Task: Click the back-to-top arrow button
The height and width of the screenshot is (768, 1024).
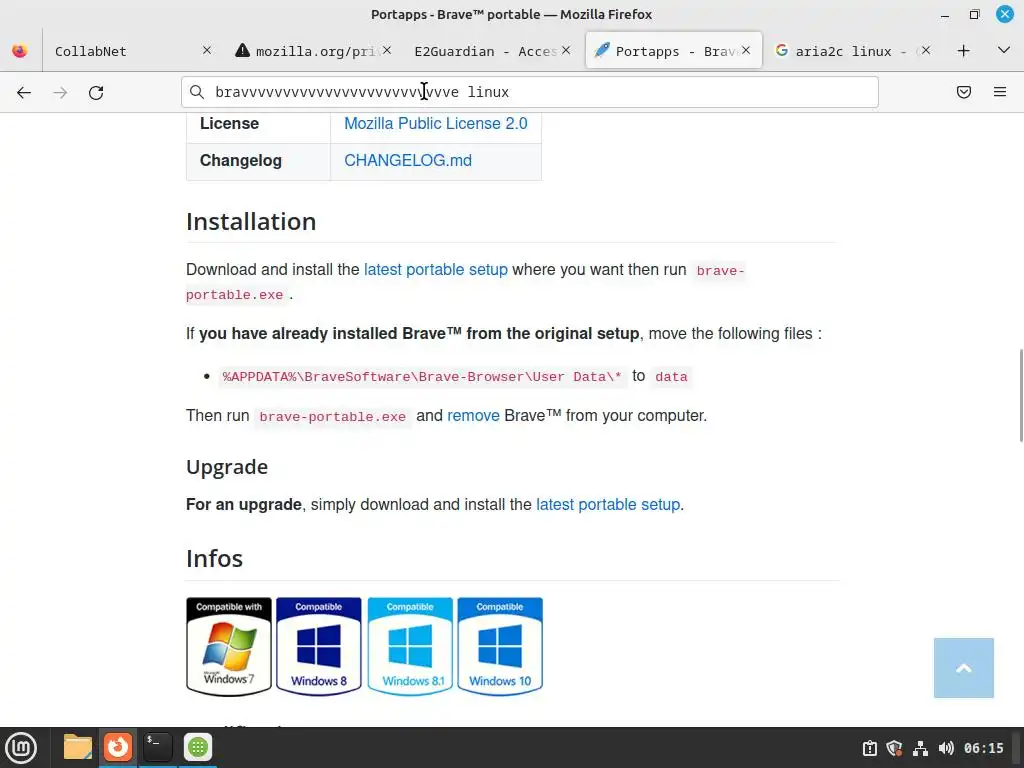Action: point(963,668)
